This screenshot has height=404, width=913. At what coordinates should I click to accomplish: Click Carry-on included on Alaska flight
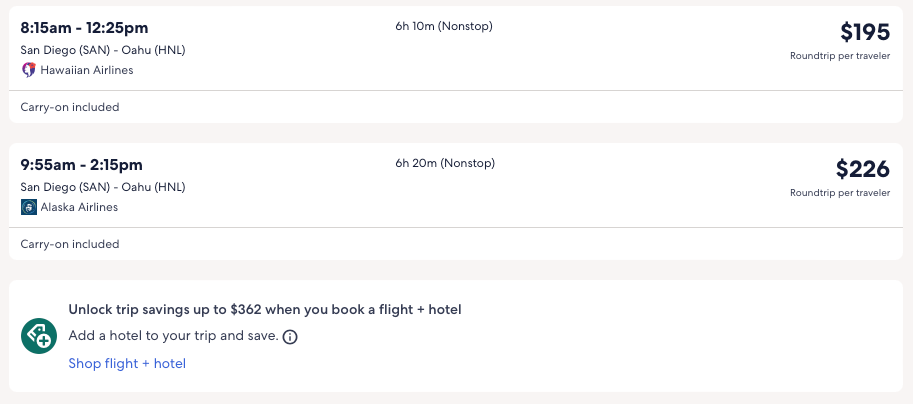[x=70, y=244]
